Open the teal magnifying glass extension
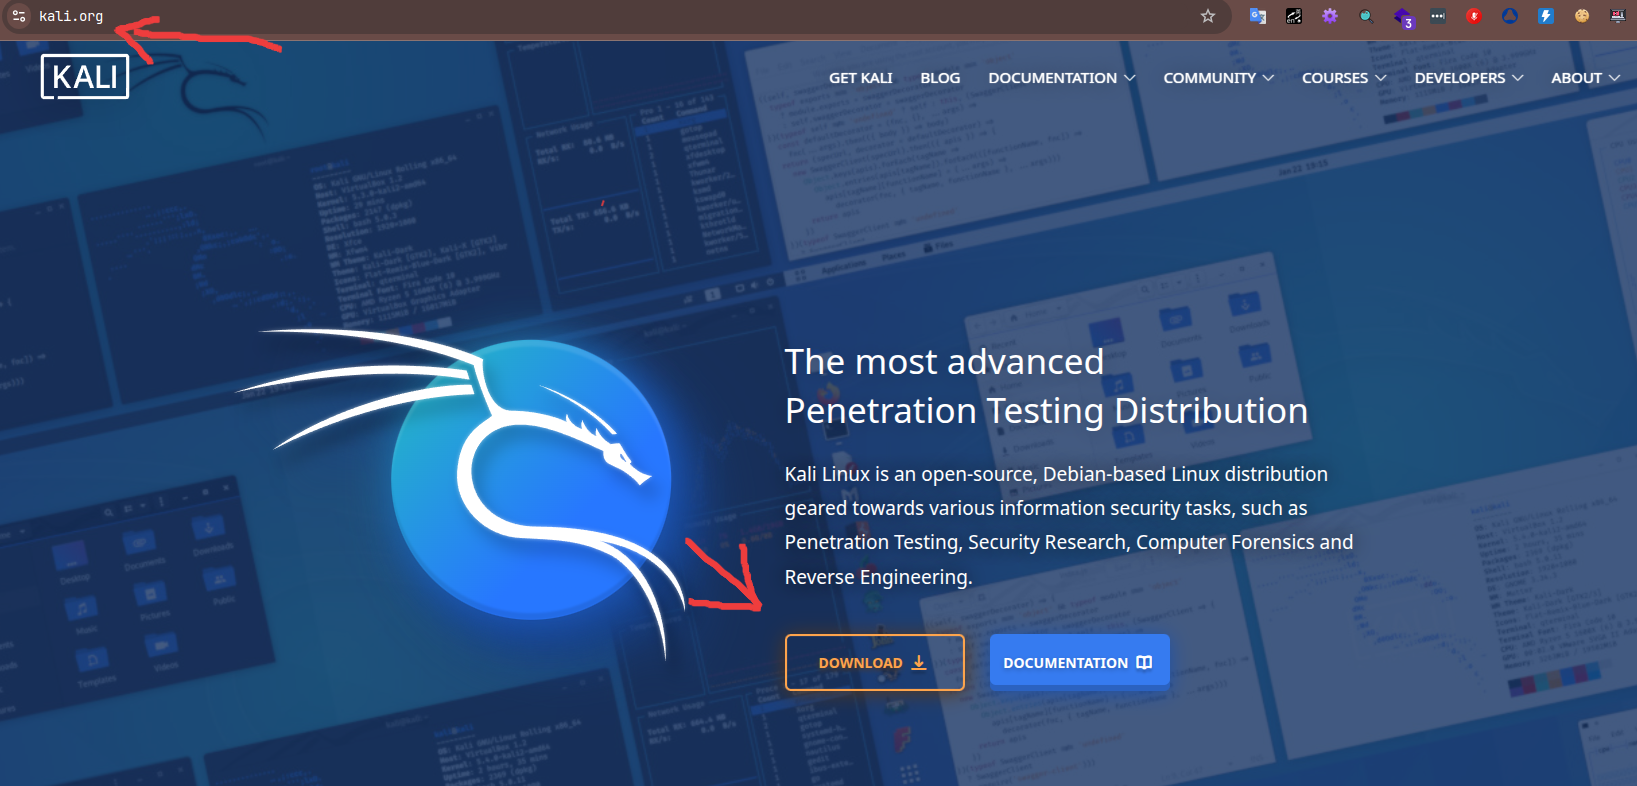Image resolution: width=1637 pixels, height=786 pixels. (x=1366, y=16)
